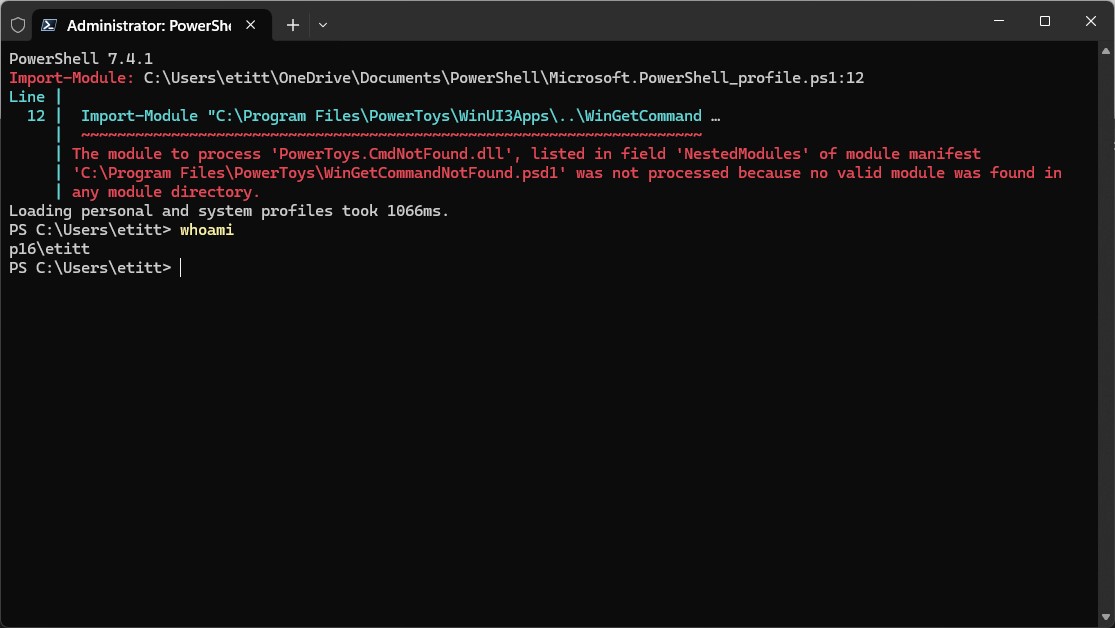Screen dimensions: 1115x628
Task: Click empty title bar area beside tabs
Action: click(650, 21)
